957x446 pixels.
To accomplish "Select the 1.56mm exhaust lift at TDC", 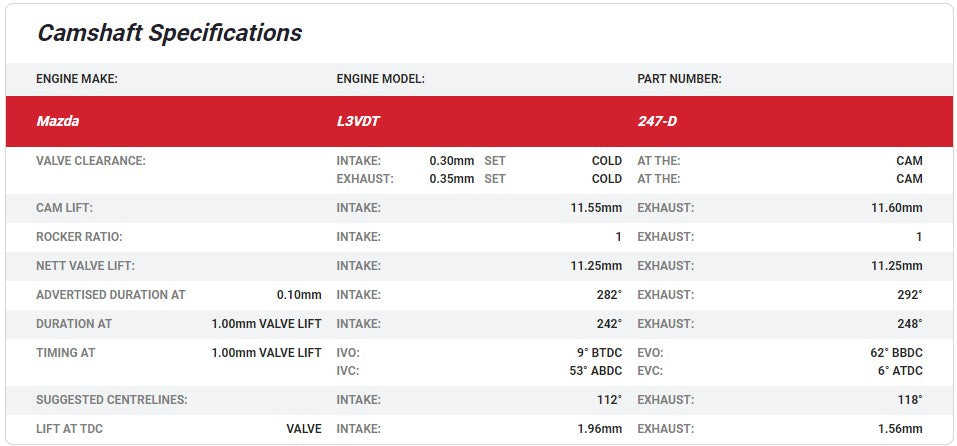I will [x=900, y=429].
